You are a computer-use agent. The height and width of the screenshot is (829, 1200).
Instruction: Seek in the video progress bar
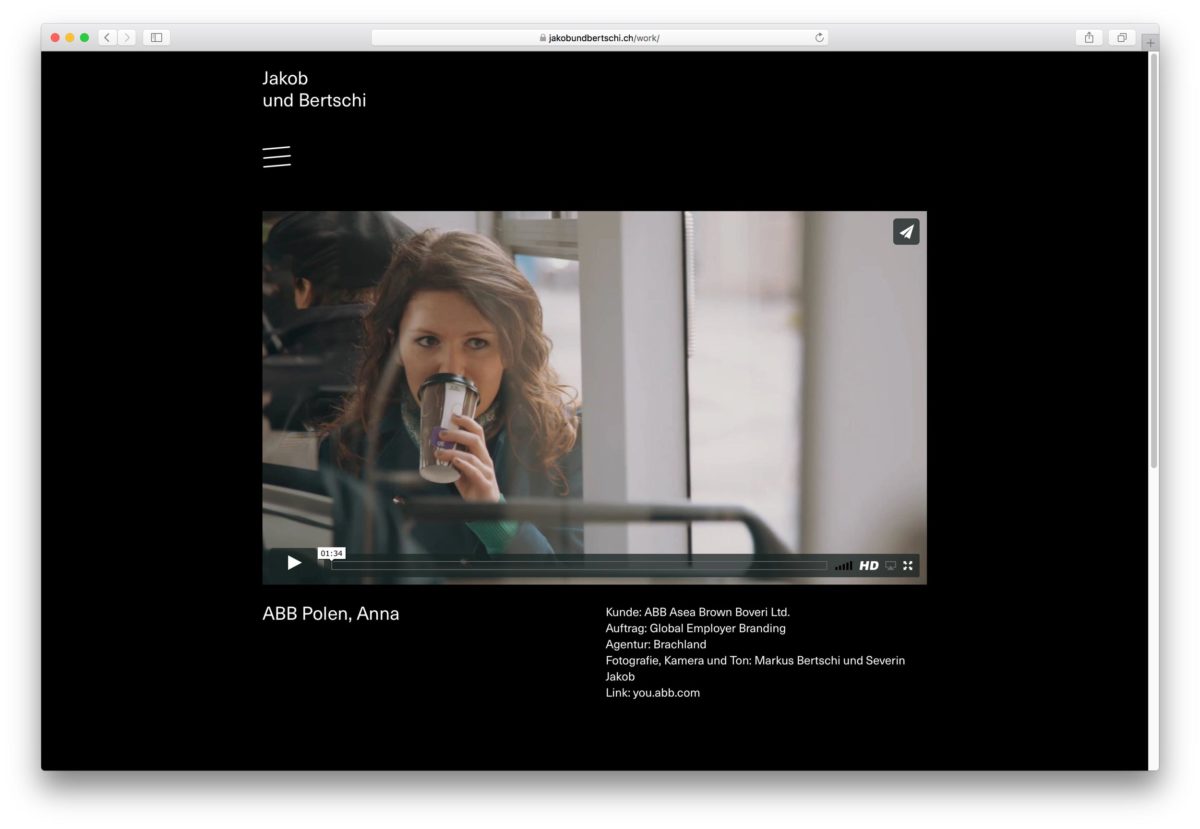click(x=578, y=565)
